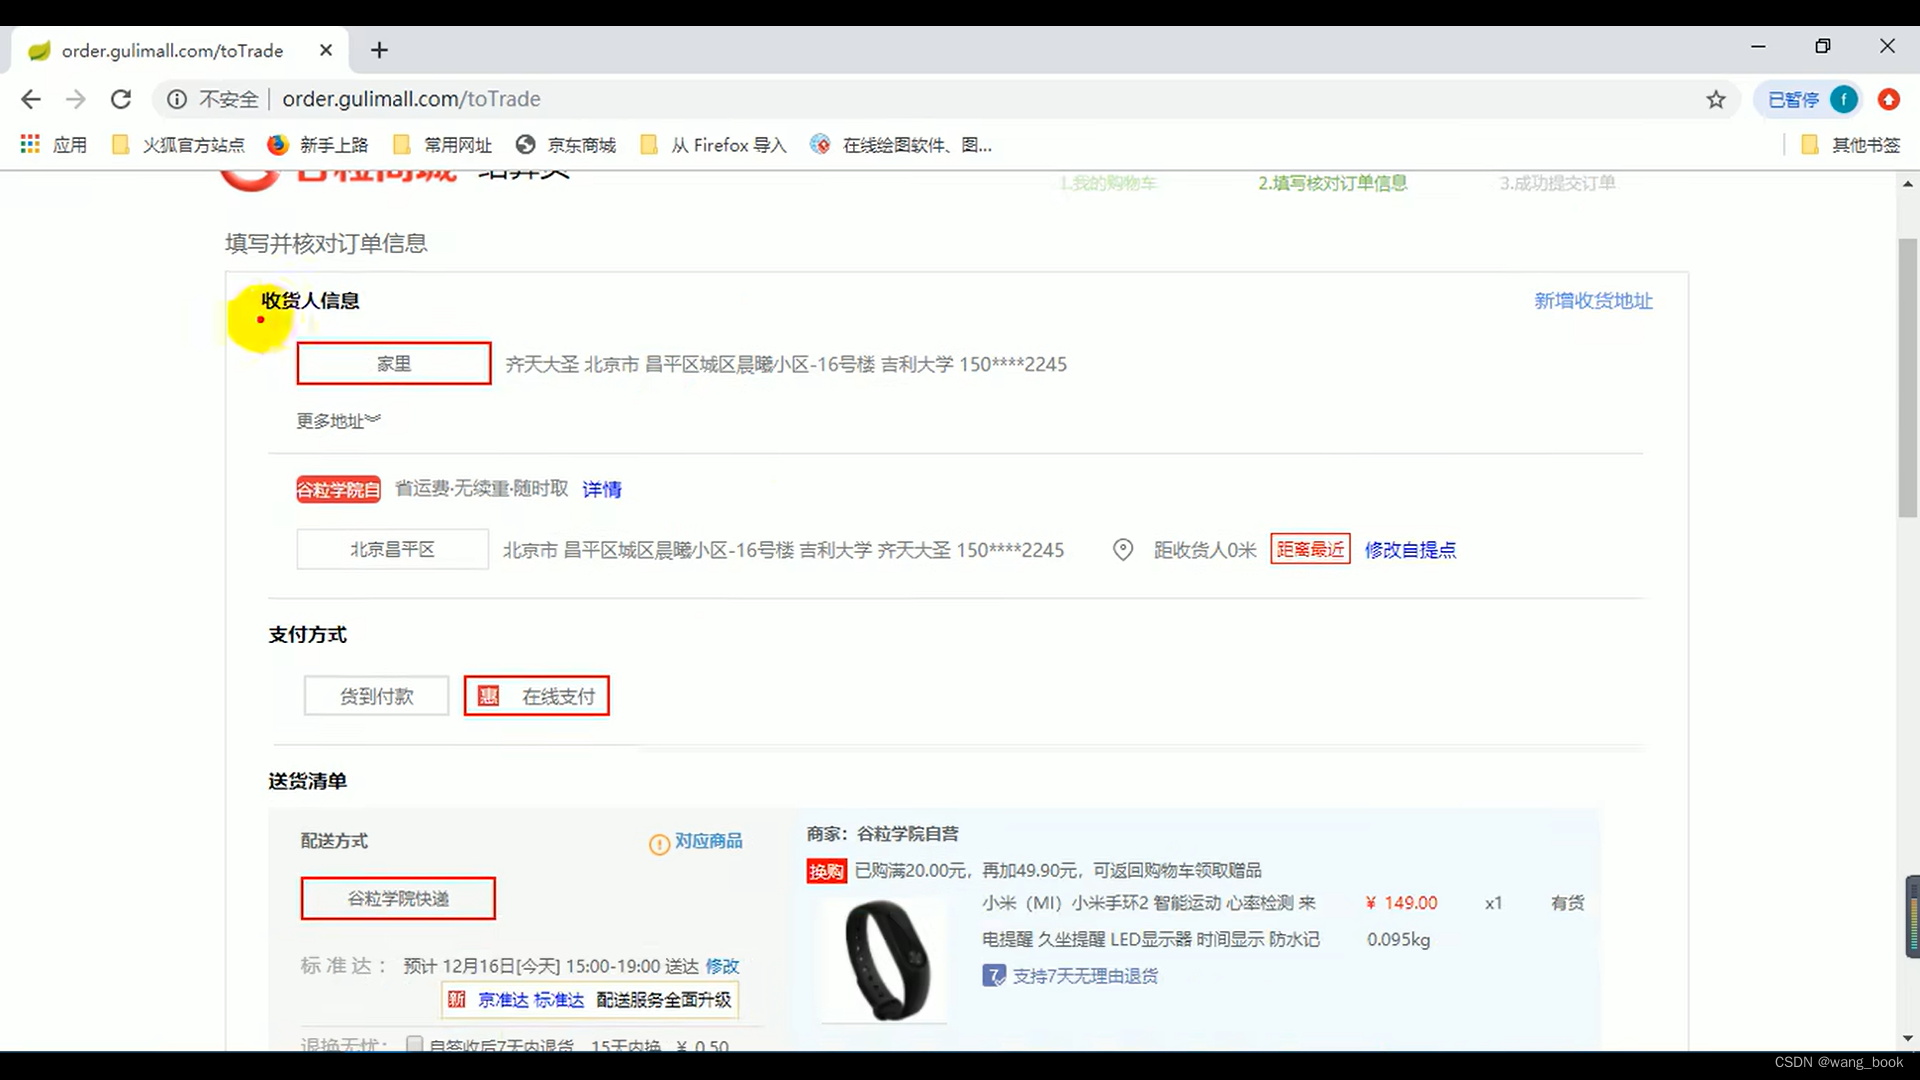The height and width of the screenshot is (1080, 1920).
Task: Click the 商家: 谷粒学院自营 label
Action: pyautogui.click(x=882, y=834)
